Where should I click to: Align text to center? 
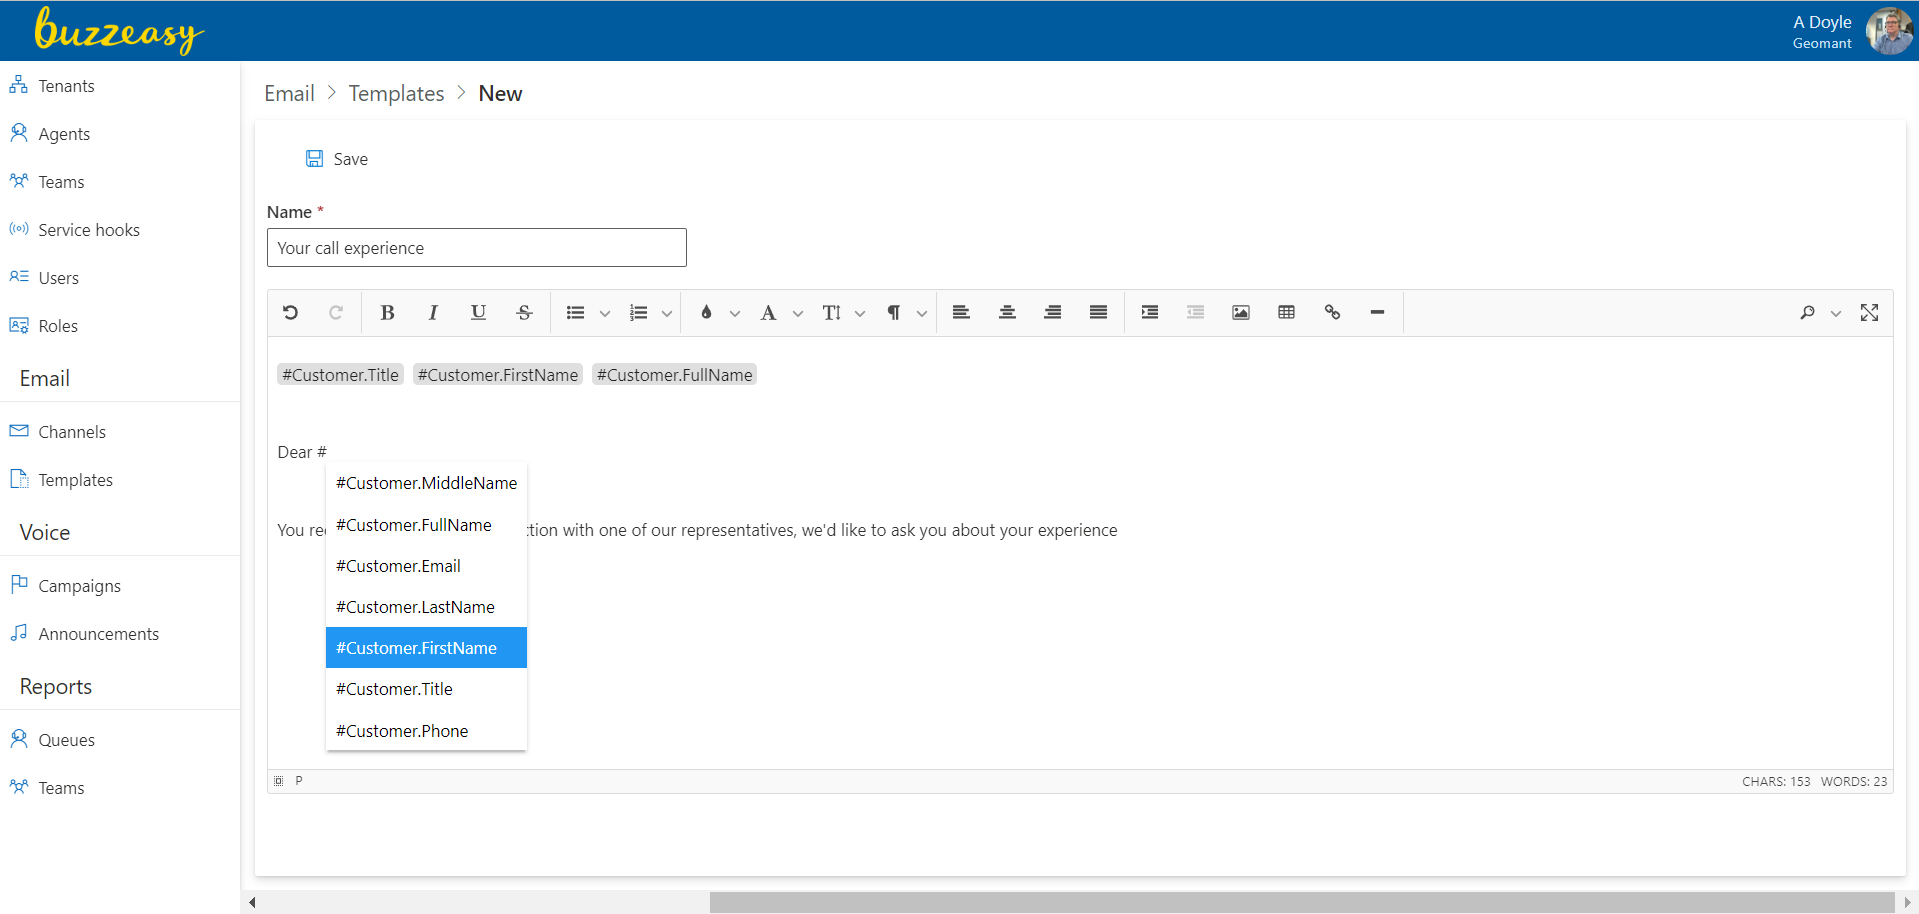pyautogui.click(x=1006, y=312)
